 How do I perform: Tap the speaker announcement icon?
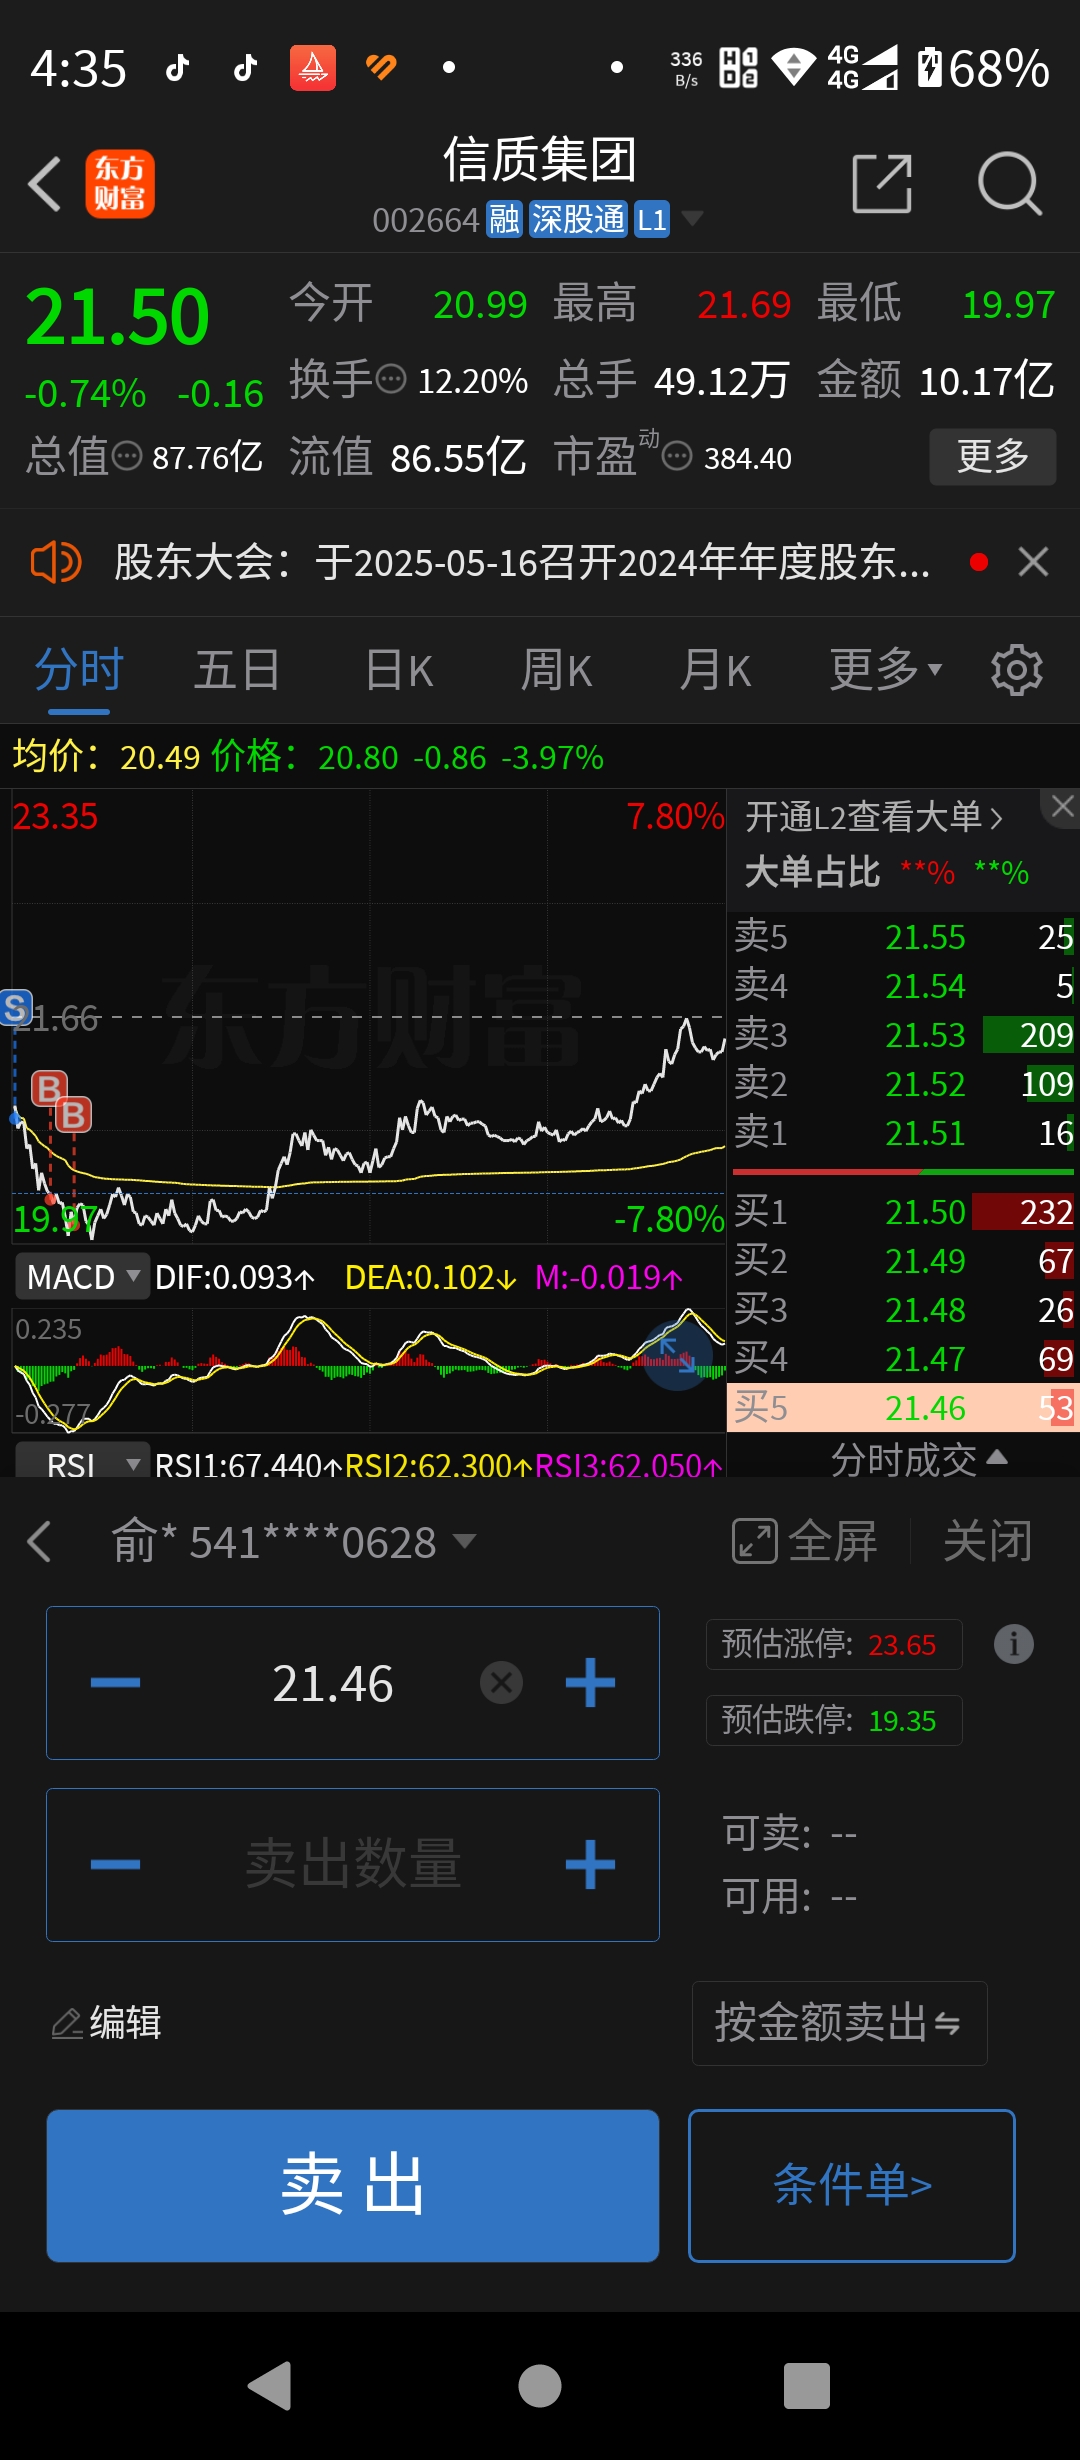pos(56,562)
